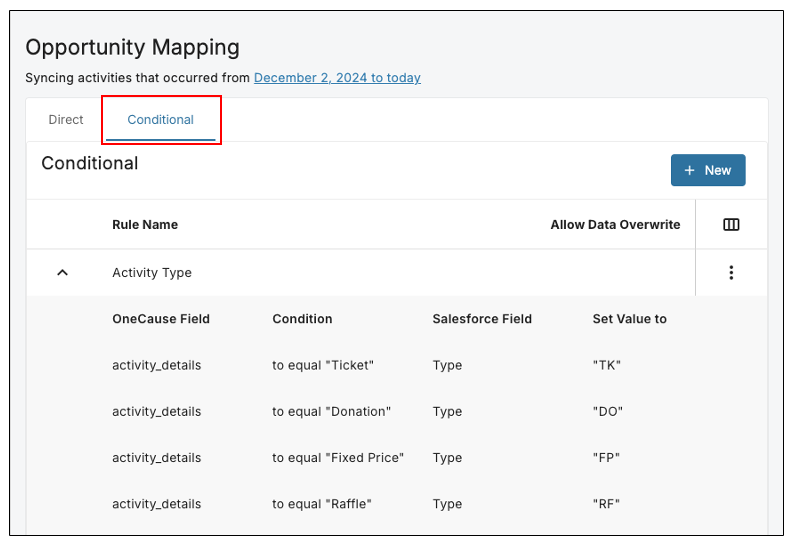Click activity_details in the Fixed Price row
The image size is (793, 544).
156,458
